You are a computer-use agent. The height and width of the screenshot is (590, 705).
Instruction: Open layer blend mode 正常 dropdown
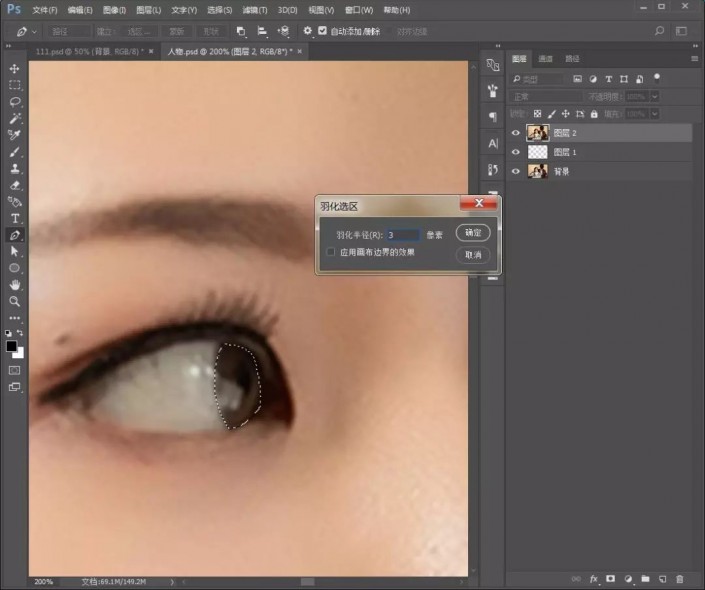coord(546,97)
